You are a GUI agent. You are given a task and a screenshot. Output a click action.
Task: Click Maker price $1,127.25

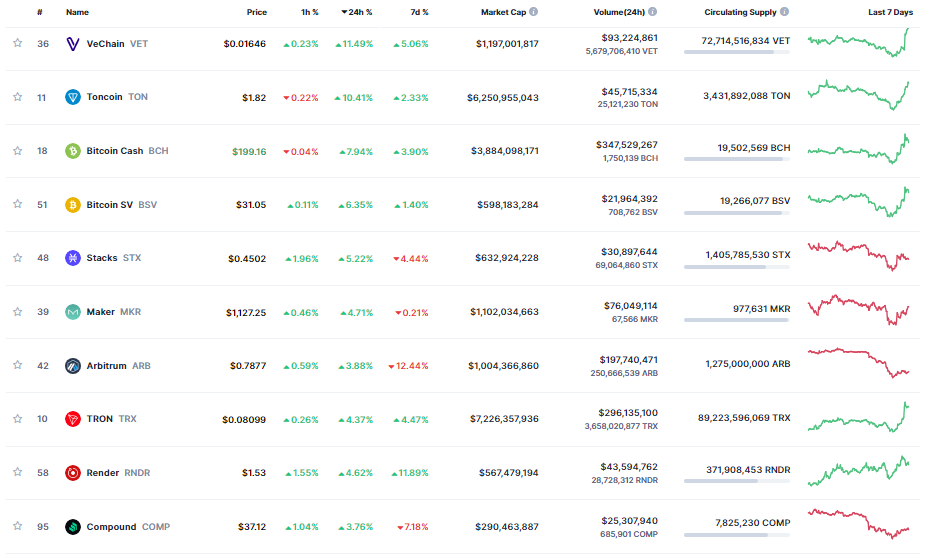(246, 312)
